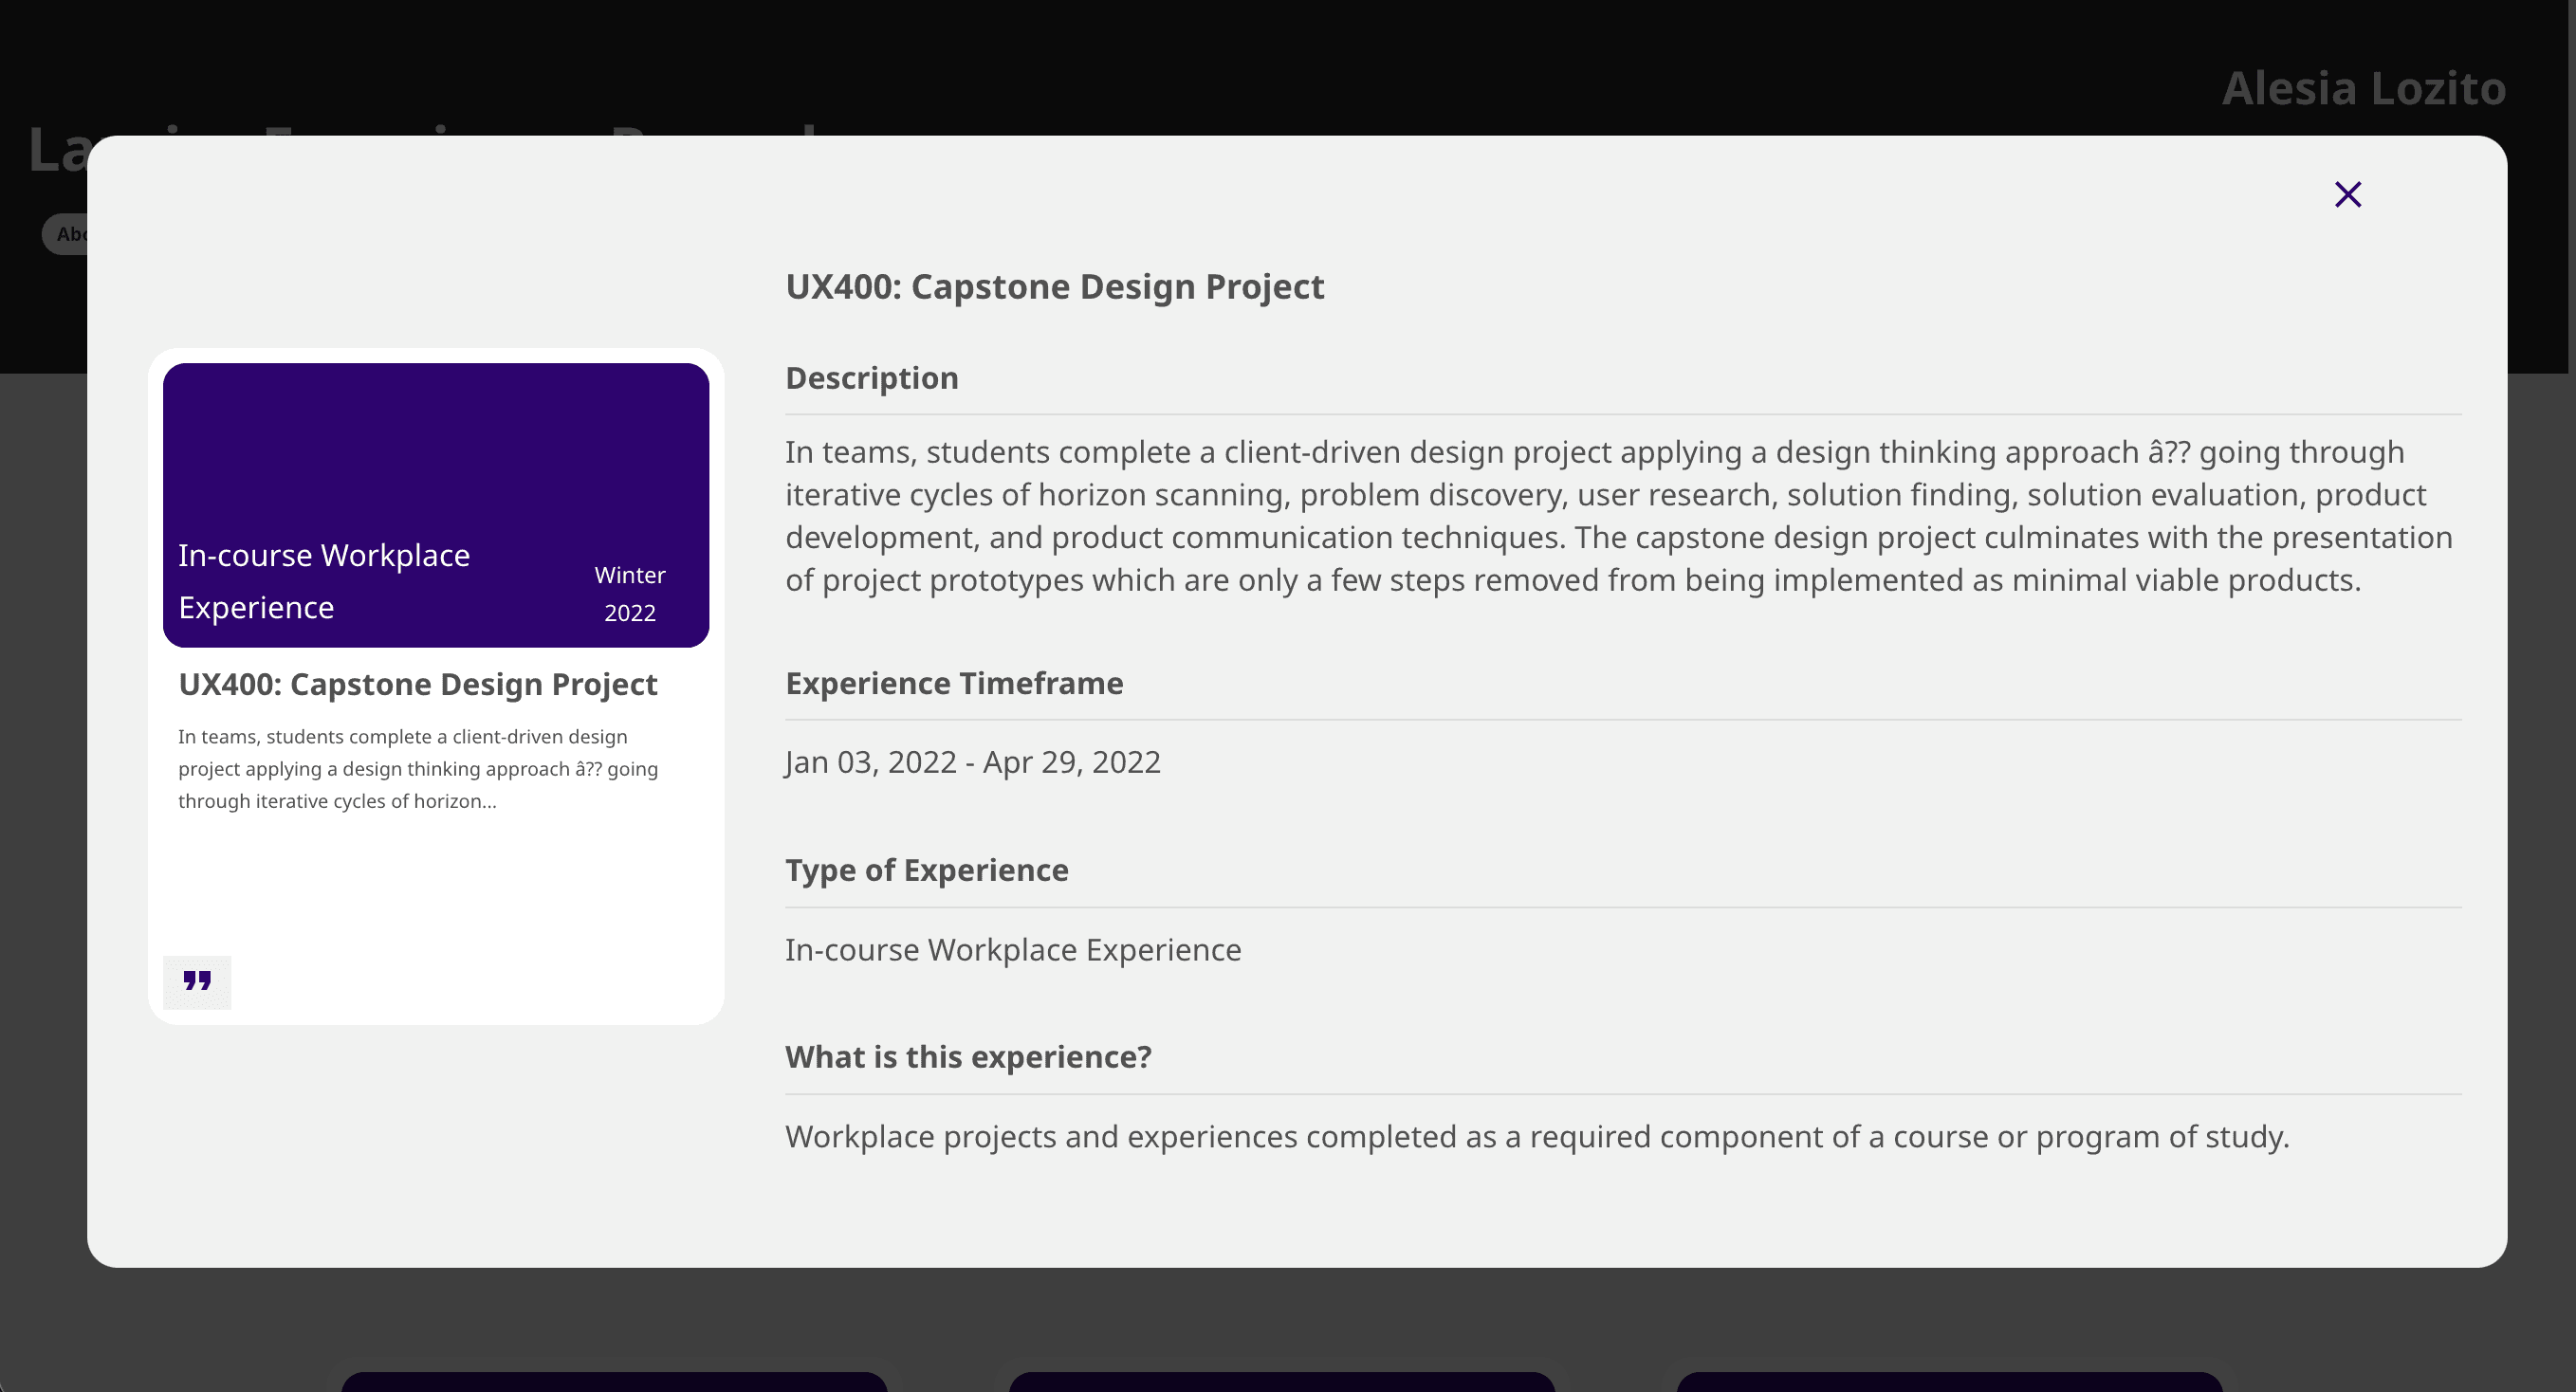This screenshot has width=2576, height=1392.
Task: Click the Type of Experience heading
Action: pyautogui.click(x=926, y=870)
